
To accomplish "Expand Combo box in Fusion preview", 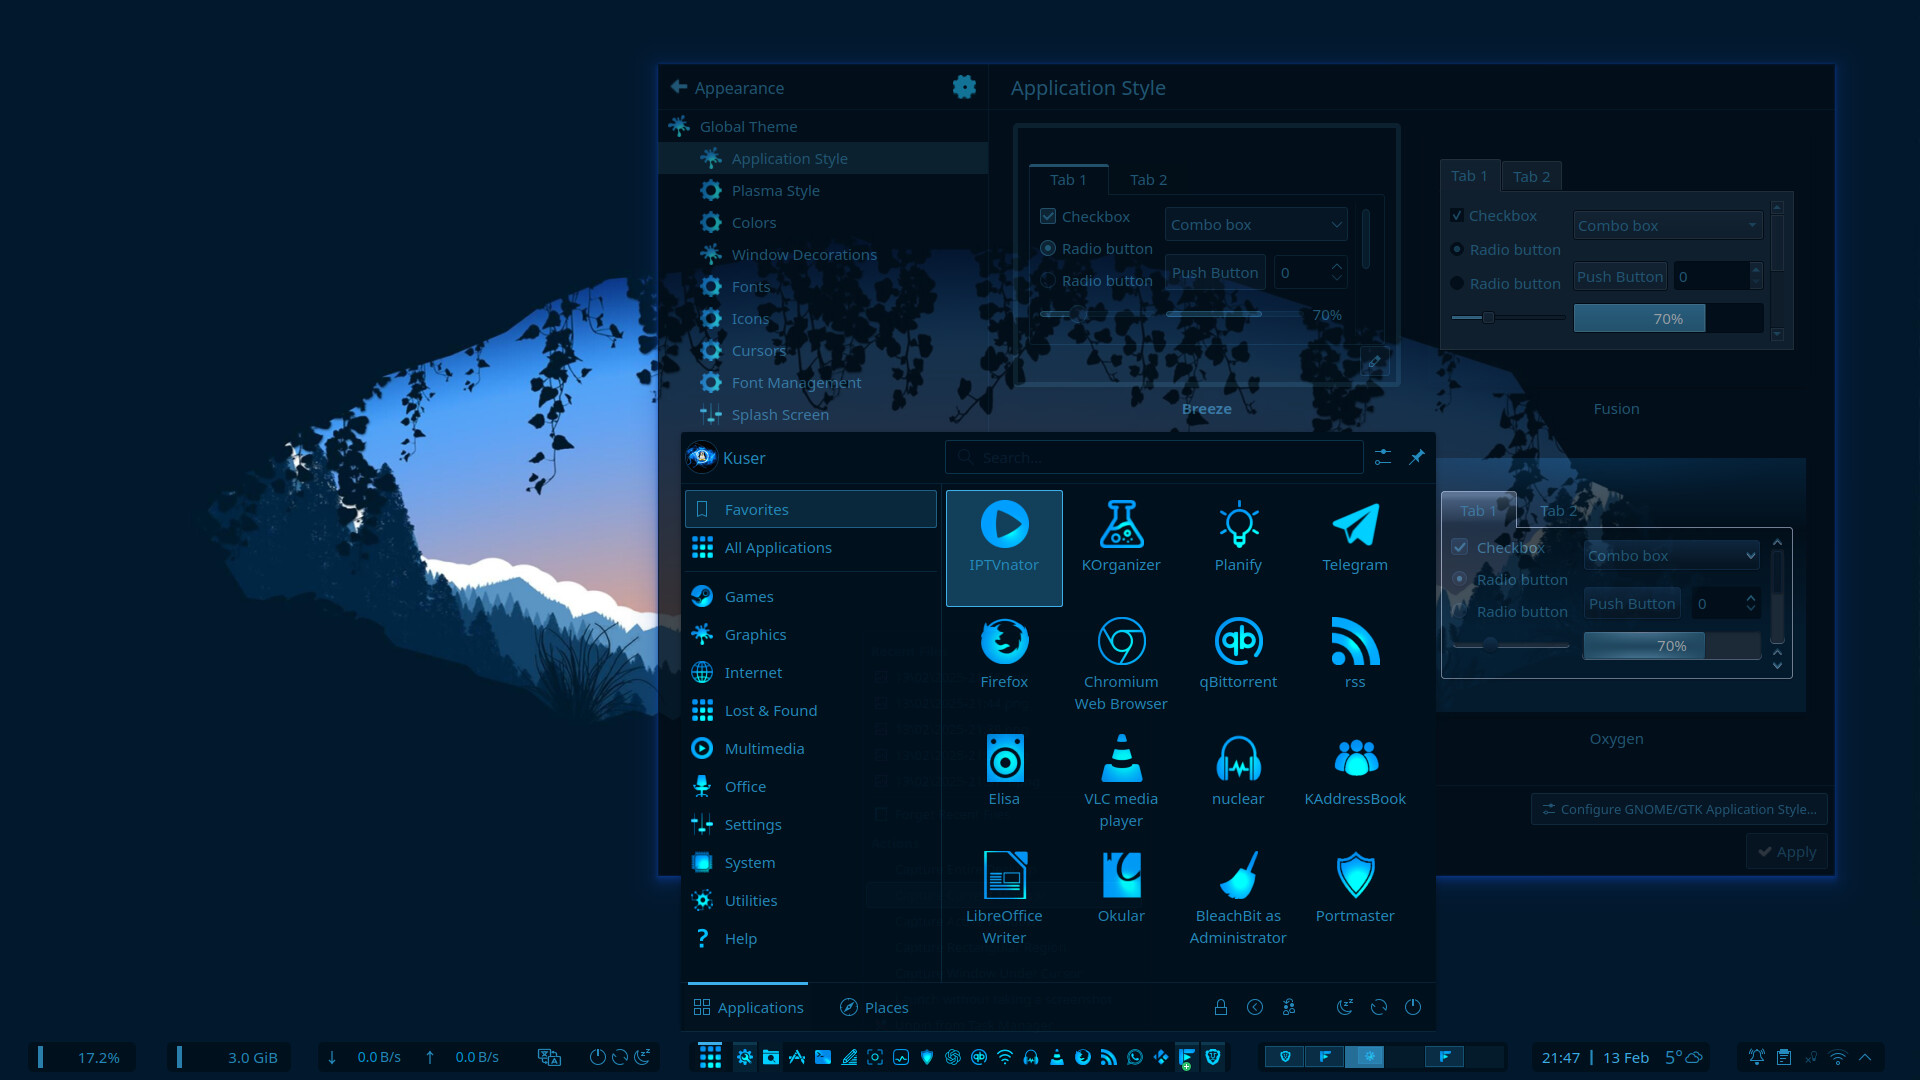I will [1666, 226].
